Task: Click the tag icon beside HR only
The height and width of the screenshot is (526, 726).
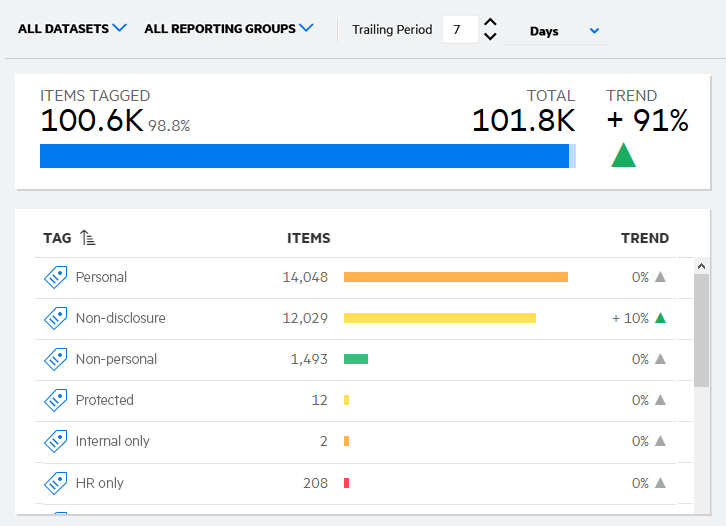Action: point(55,483)
